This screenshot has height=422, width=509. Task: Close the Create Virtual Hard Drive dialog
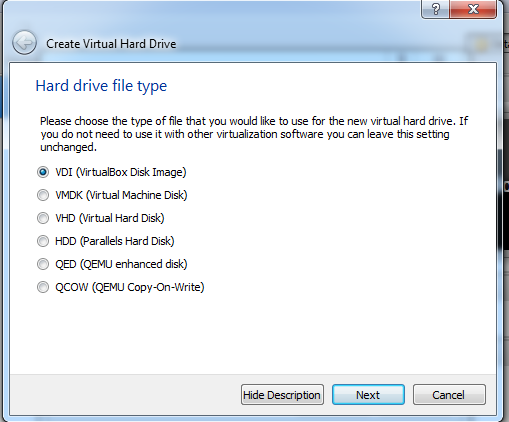click(473, 9)
